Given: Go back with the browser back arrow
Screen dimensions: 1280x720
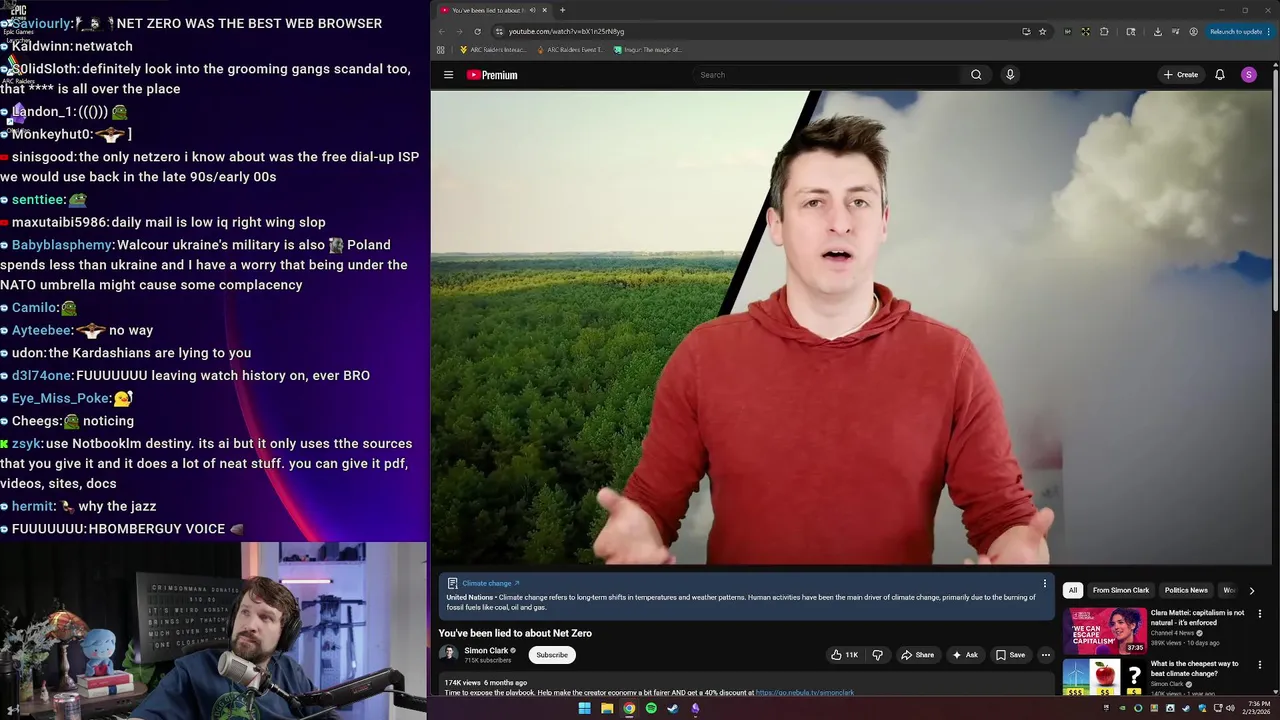Looking at the screenshot, I should coord(442,31).
